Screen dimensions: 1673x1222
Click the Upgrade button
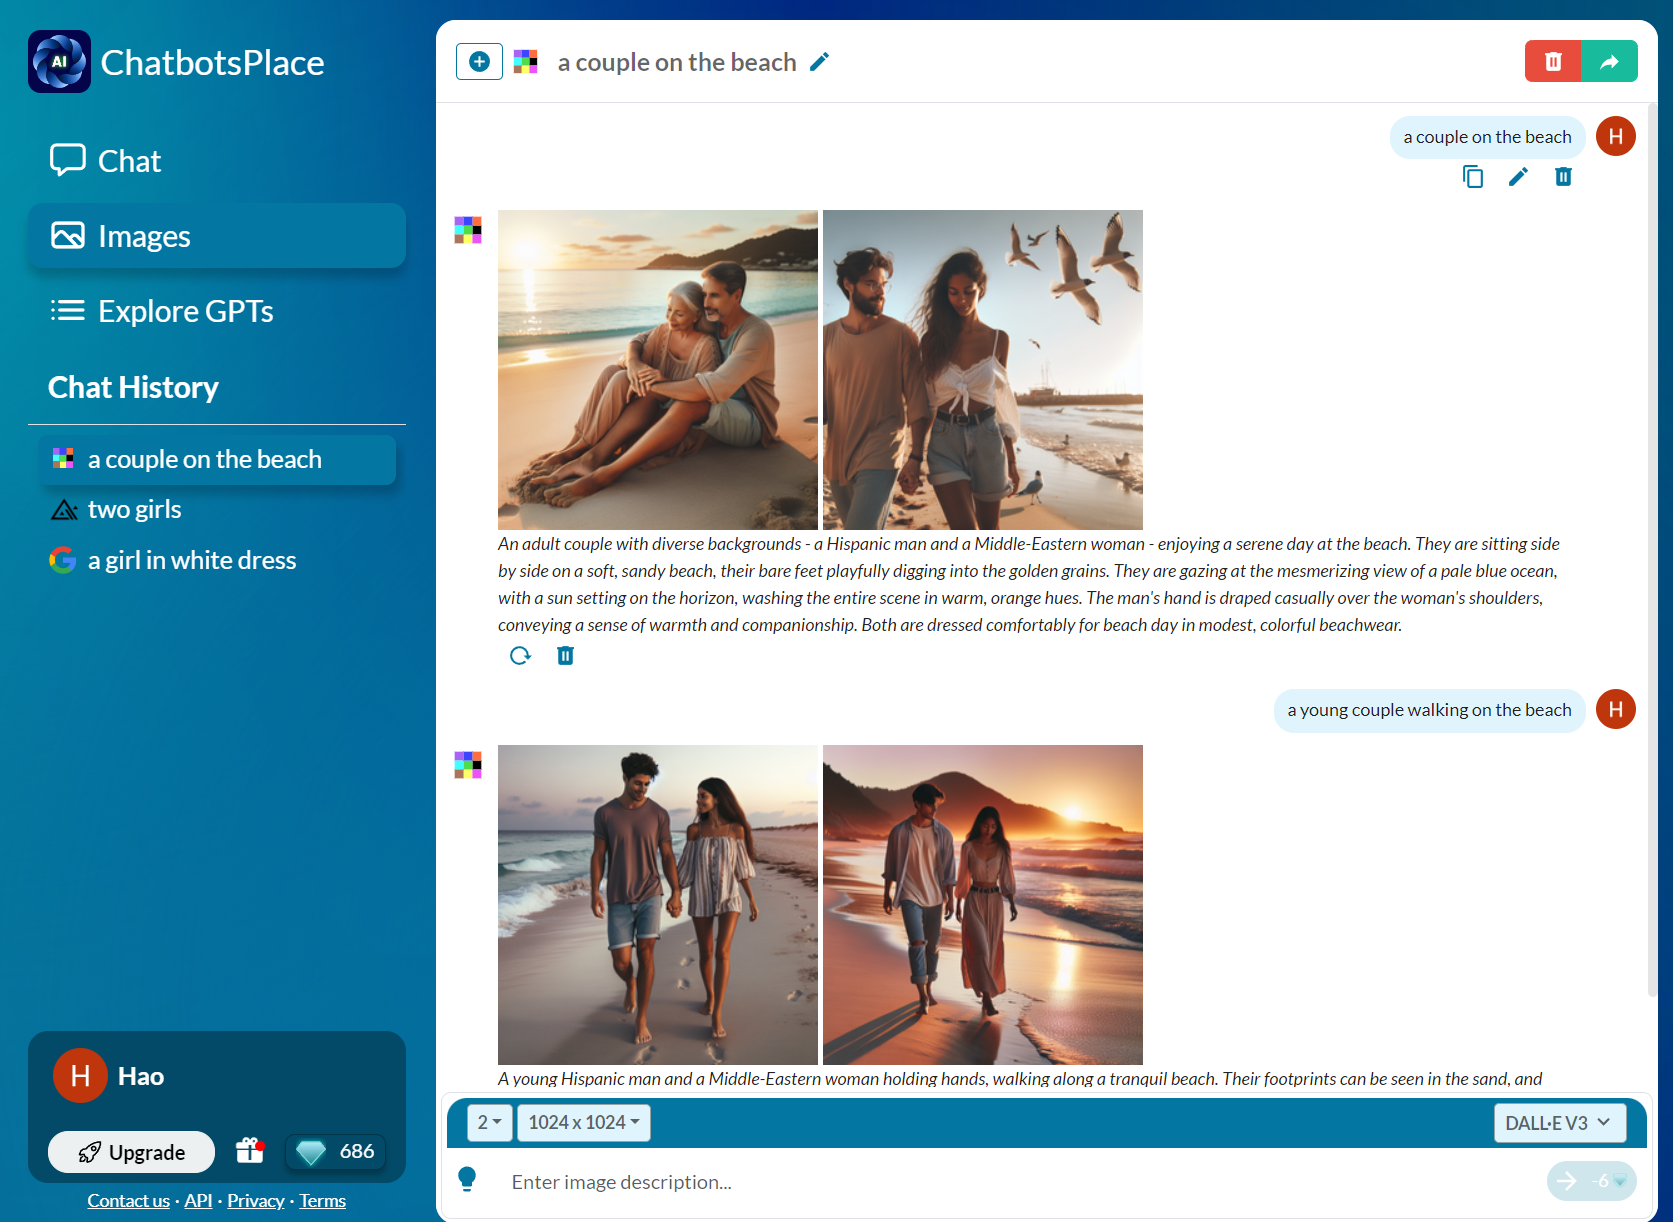click(x=131, y=1152)
